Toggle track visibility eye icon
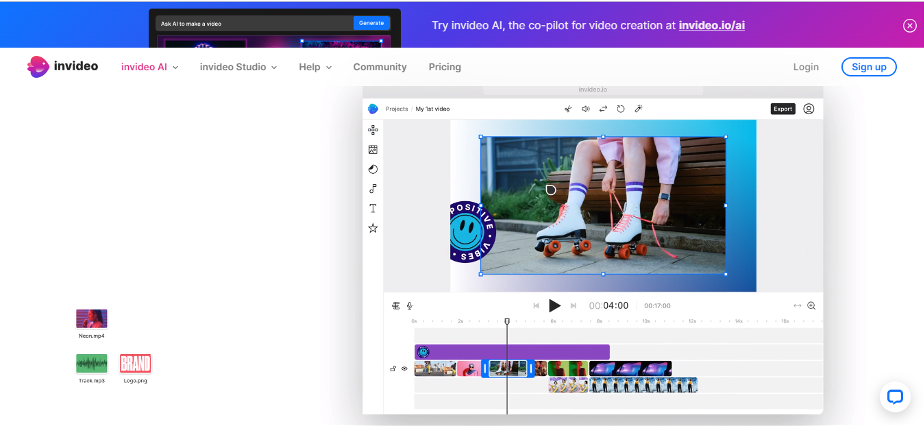Viewport: 924px width, 426px height. [x=404, y=369]
